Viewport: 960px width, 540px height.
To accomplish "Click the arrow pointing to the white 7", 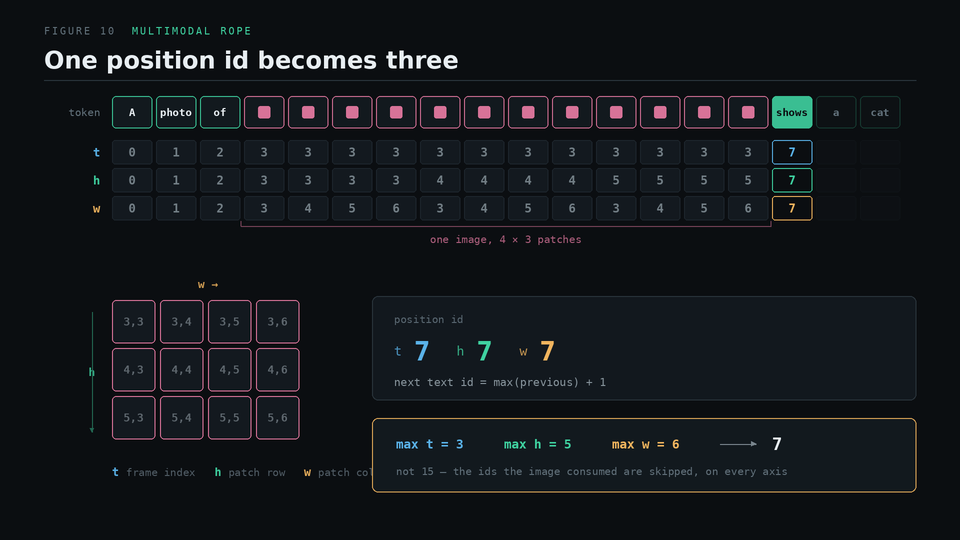I will (738, 444).
